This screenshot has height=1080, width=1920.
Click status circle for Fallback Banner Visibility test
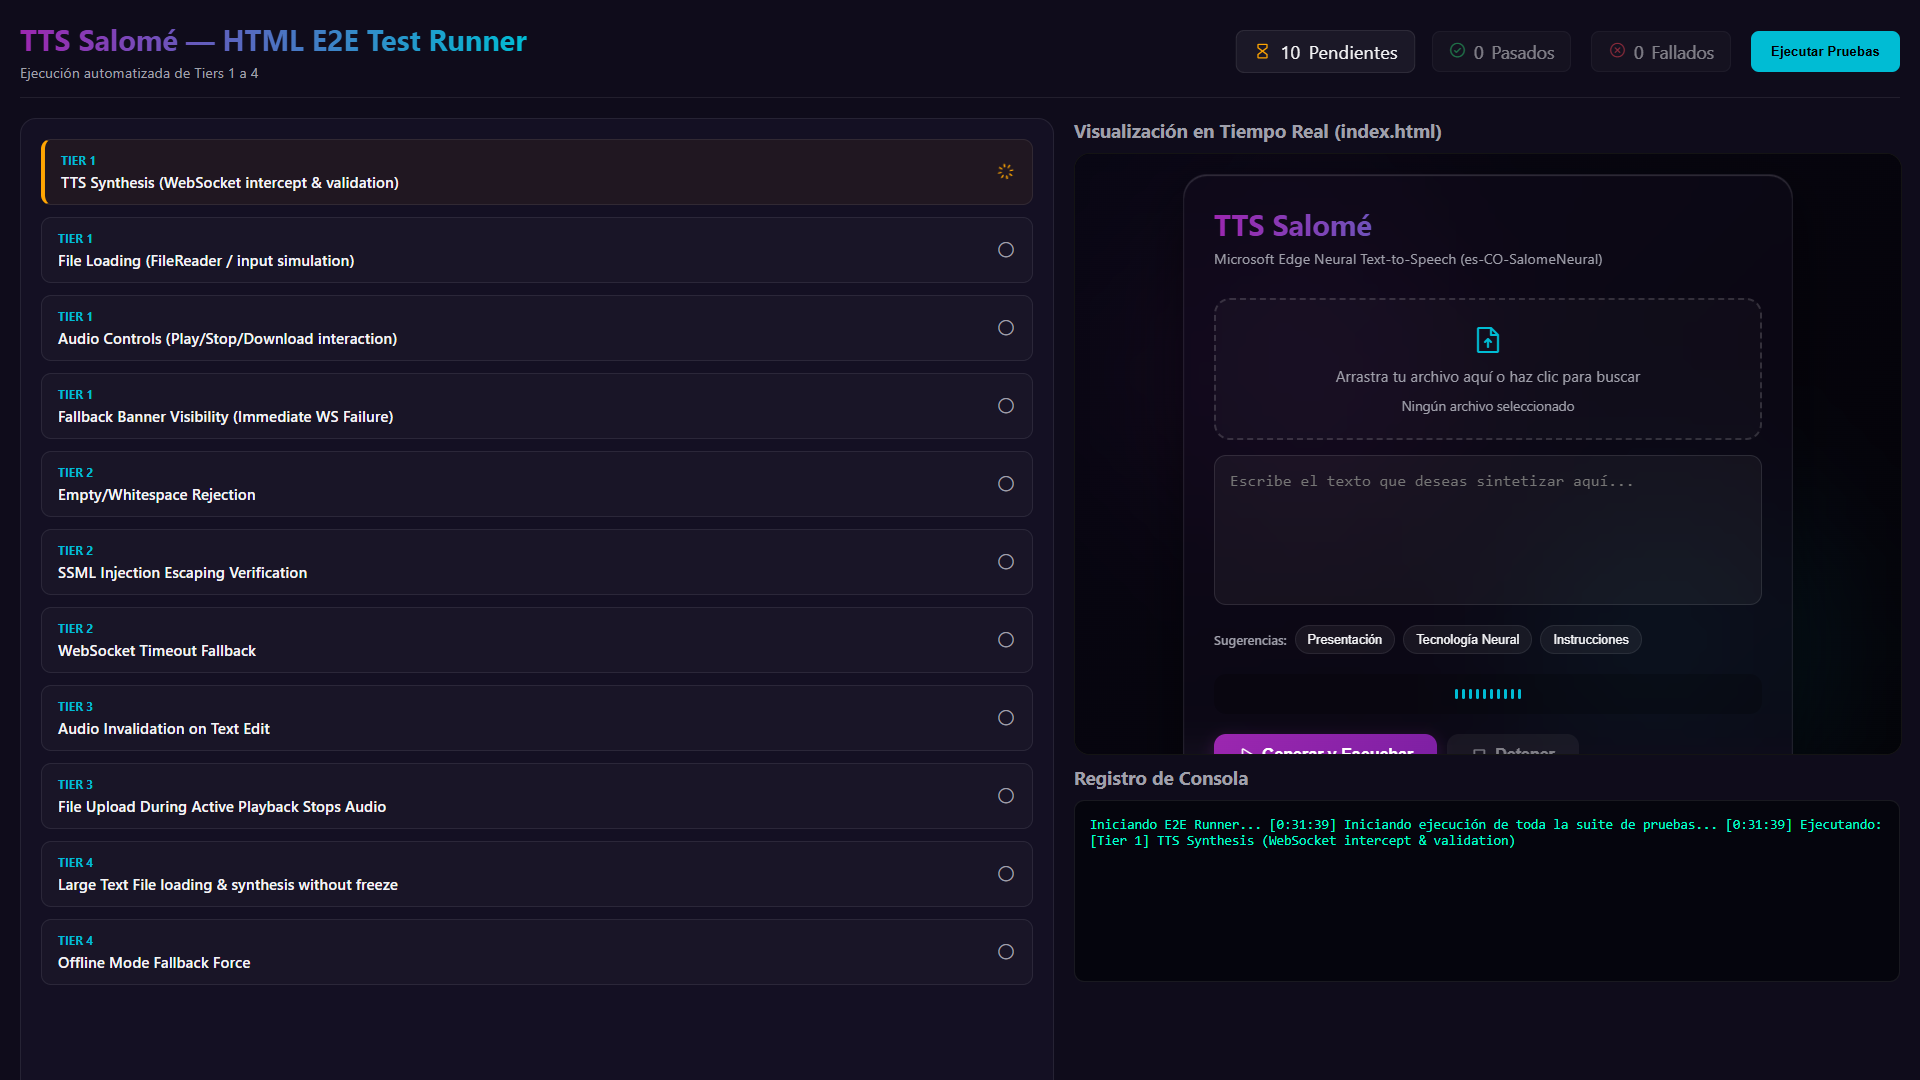click(1006, 406)
